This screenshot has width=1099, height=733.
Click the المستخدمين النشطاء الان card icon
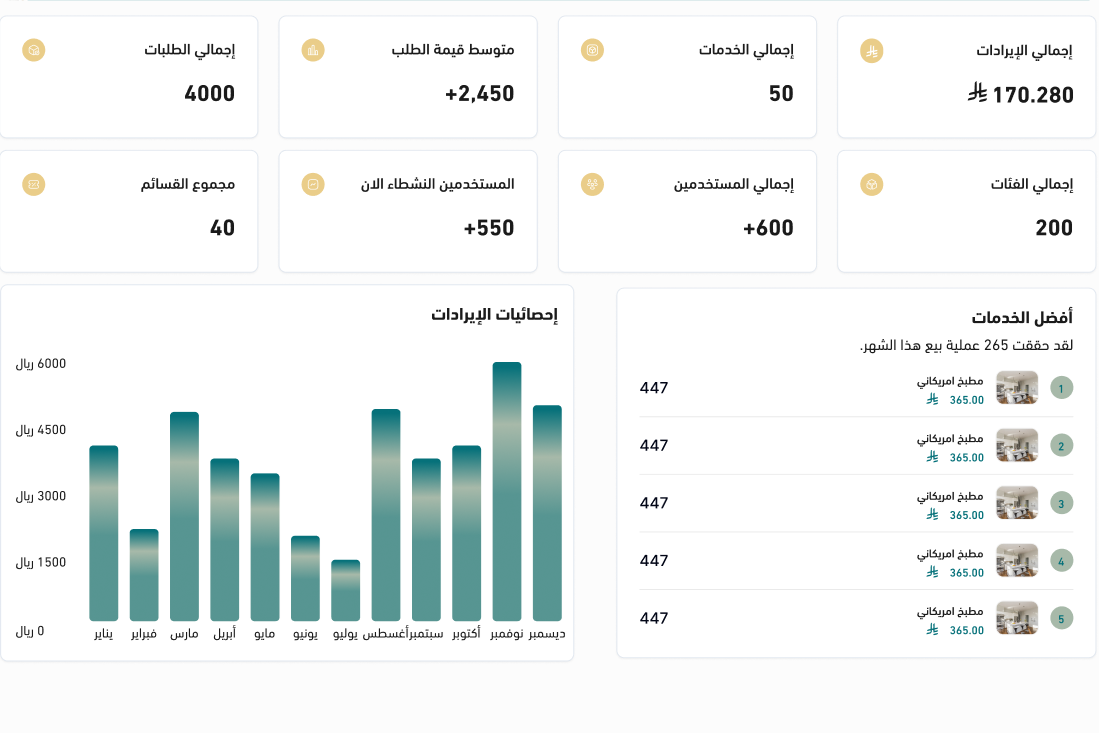click(313, 184)
